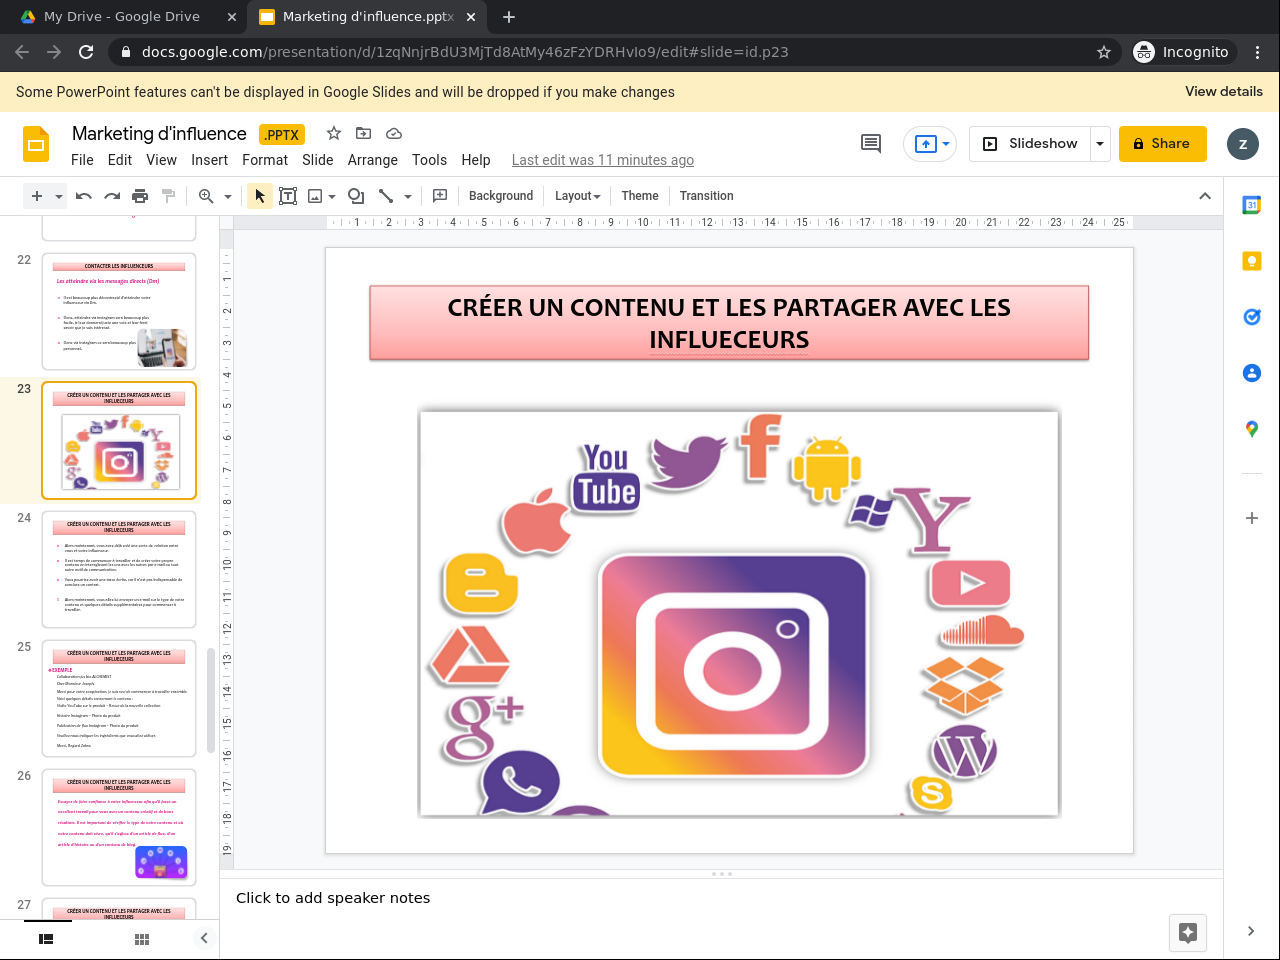Open Google Contacts side panel

point(1252,373)
